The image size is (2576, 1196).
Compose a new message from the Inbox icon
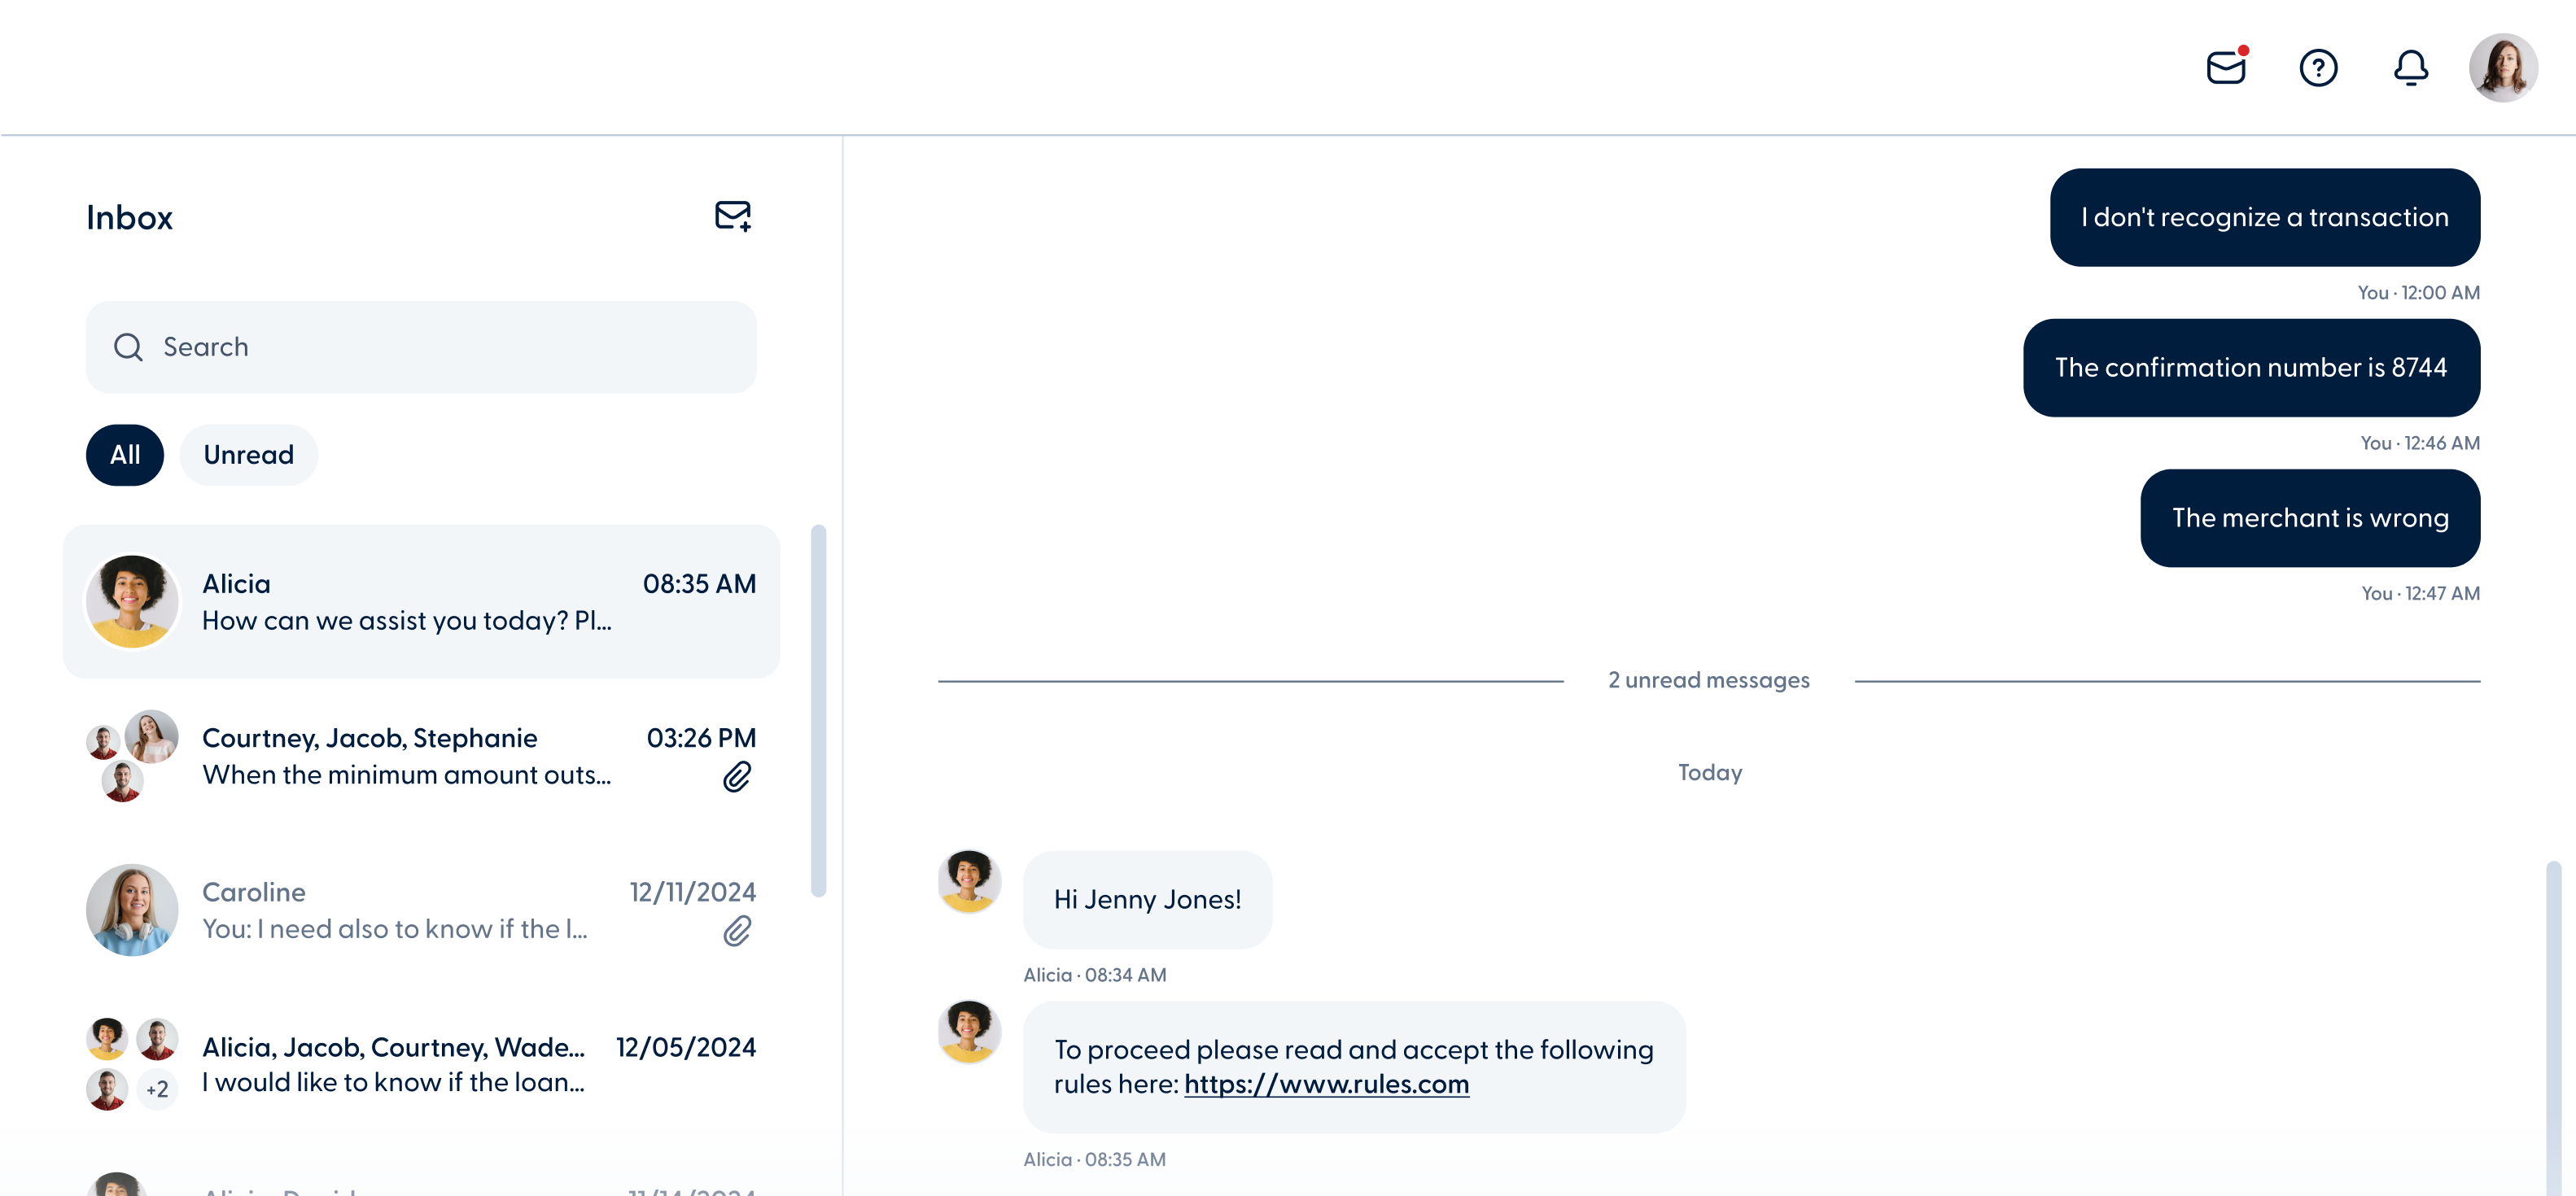pyautogui.click(x=732, y=216)
